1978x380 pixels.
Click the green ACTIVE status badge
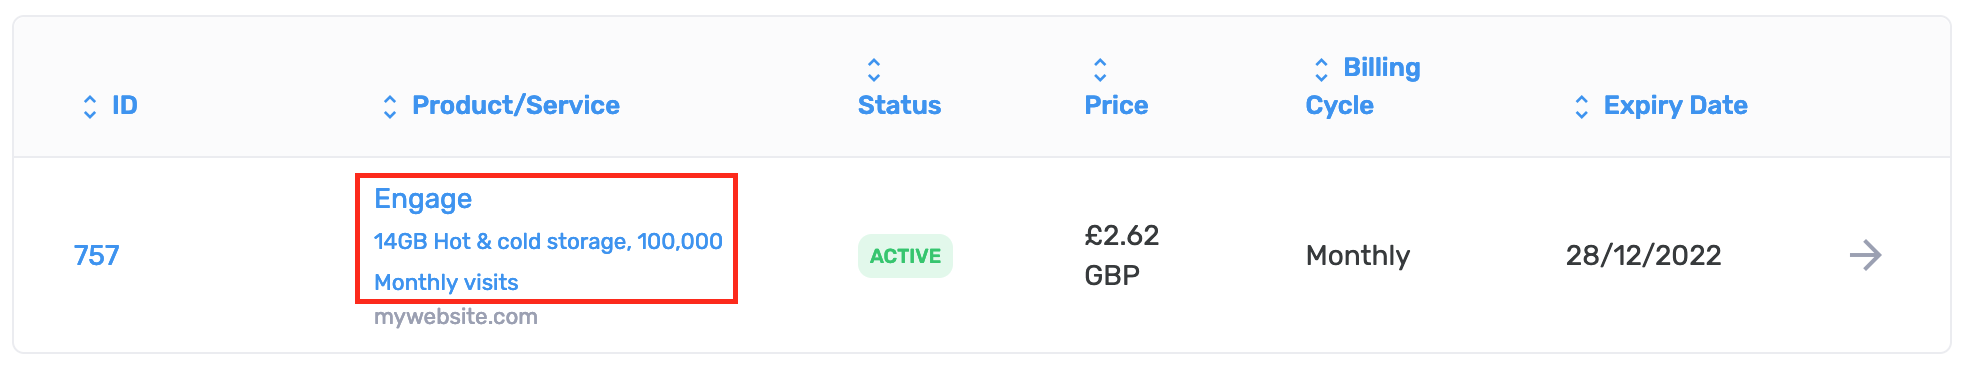click(905, 256)
